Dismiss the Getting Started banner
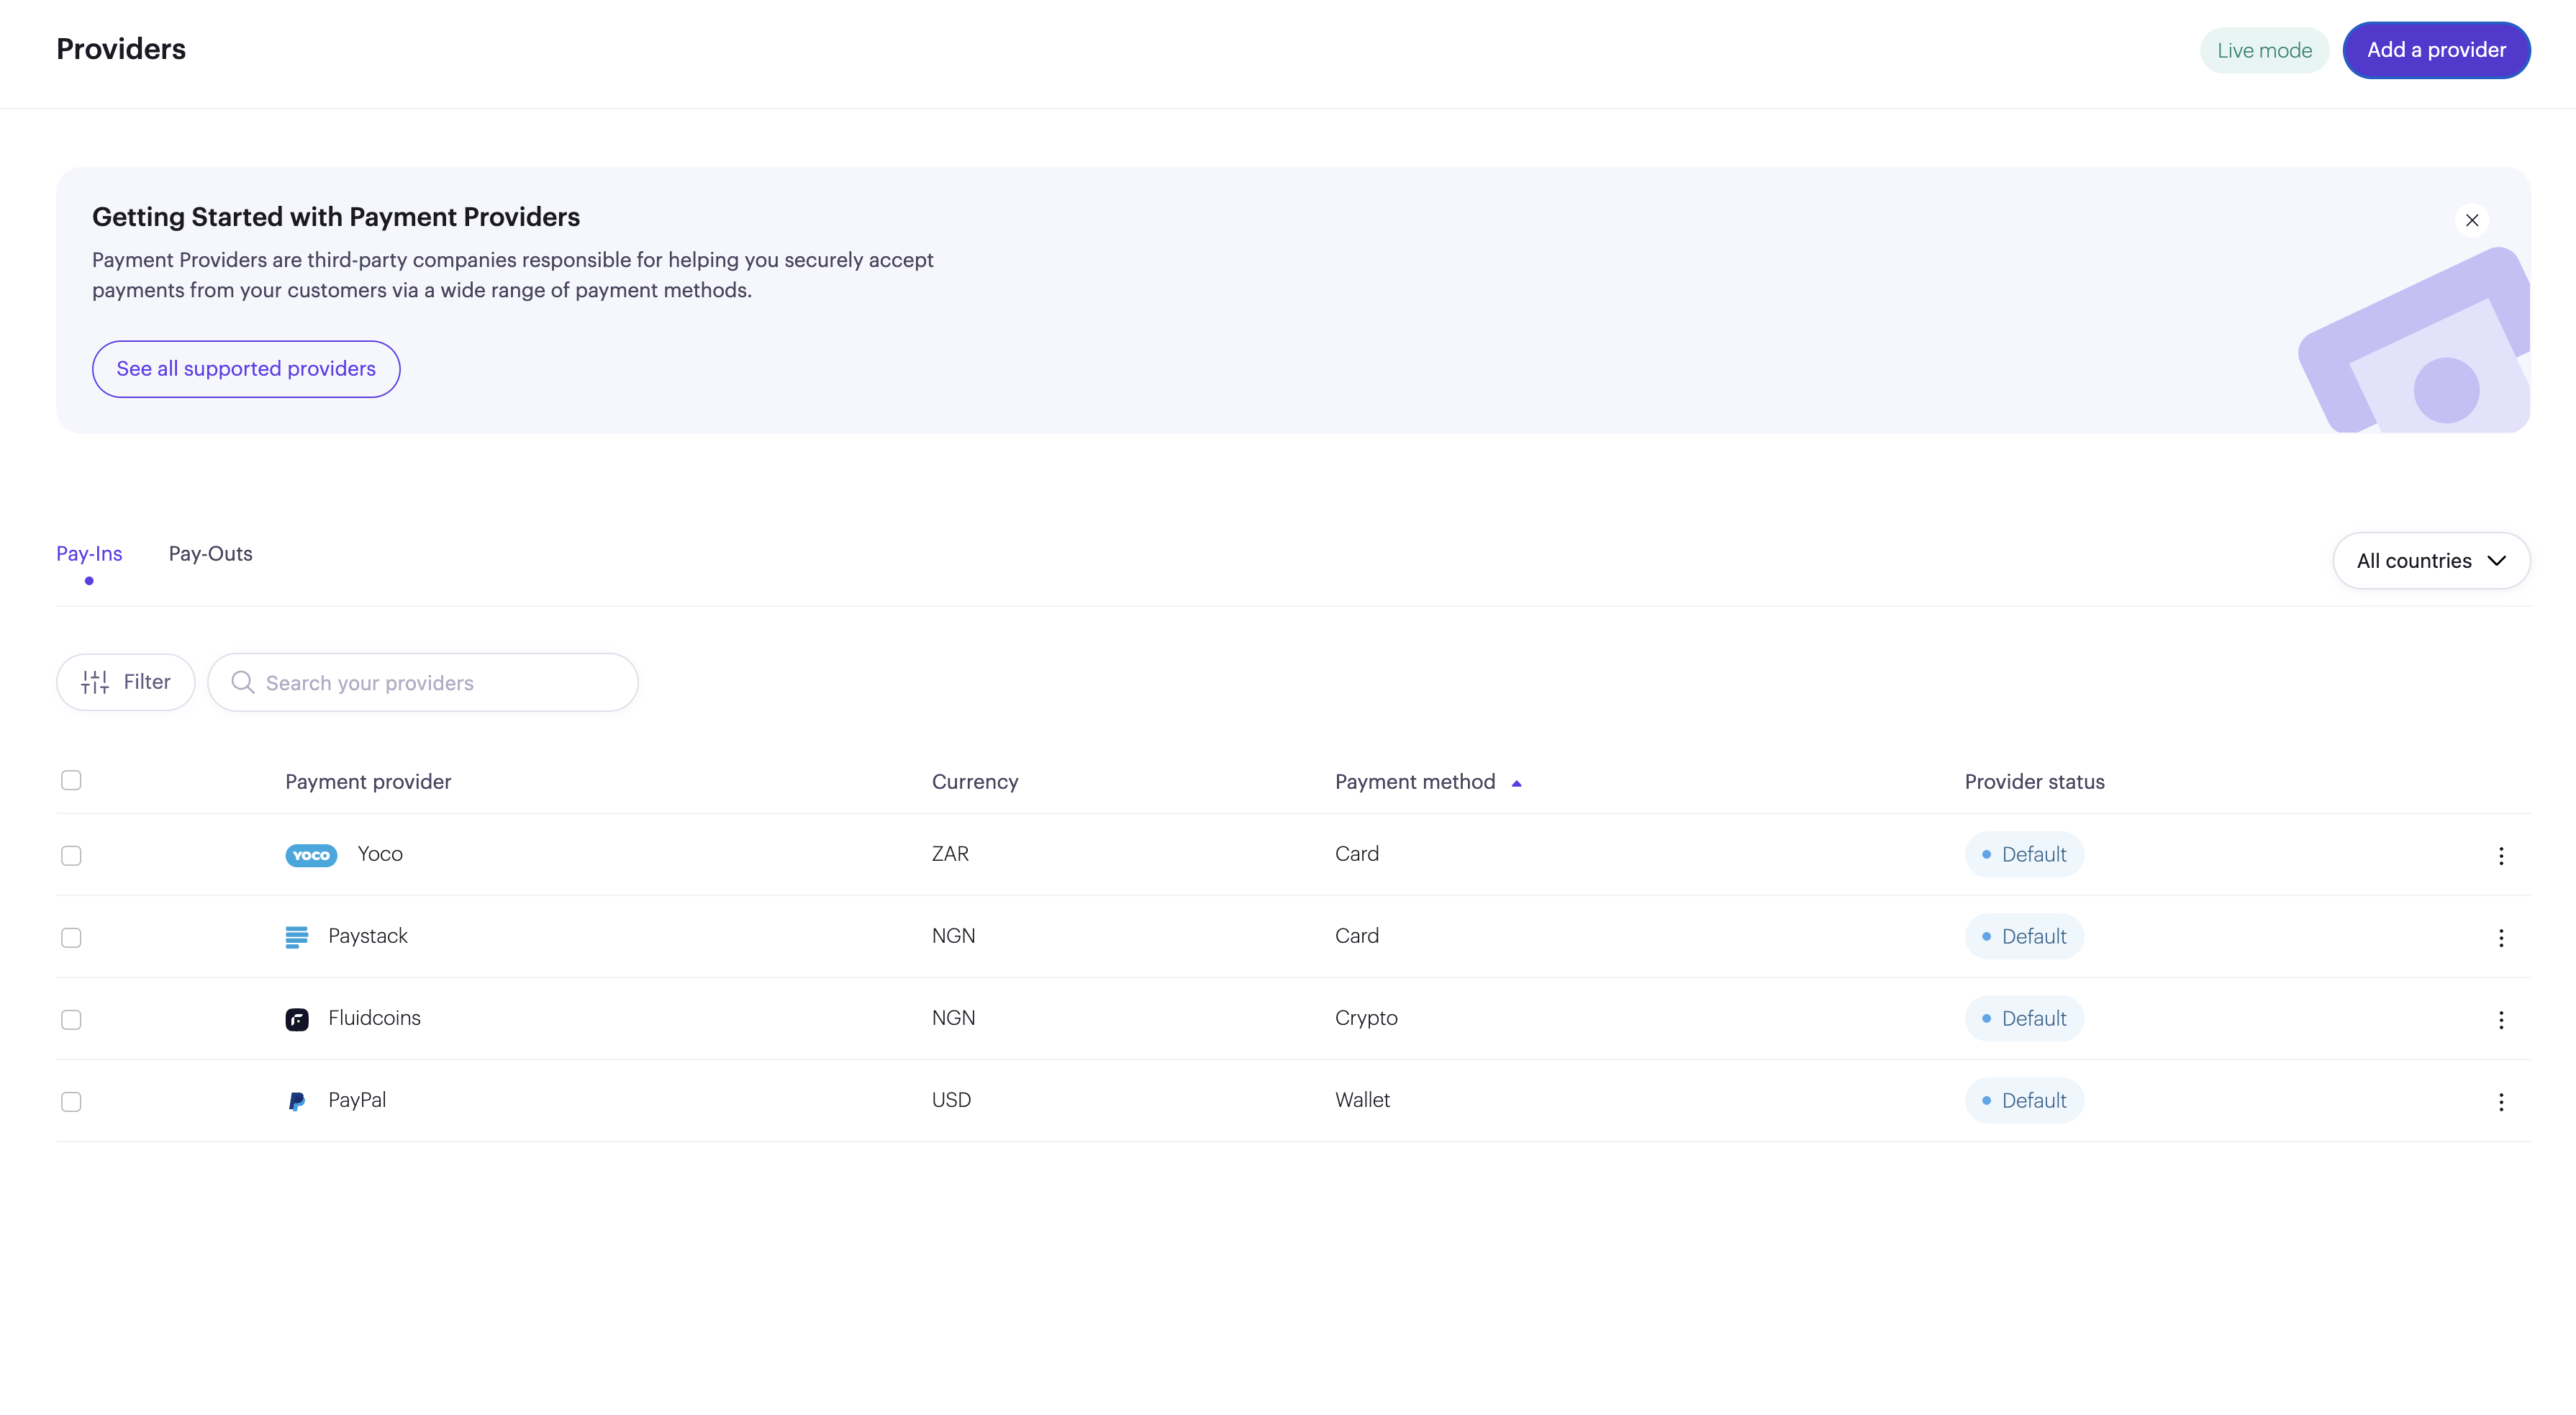 point(2471,221)
